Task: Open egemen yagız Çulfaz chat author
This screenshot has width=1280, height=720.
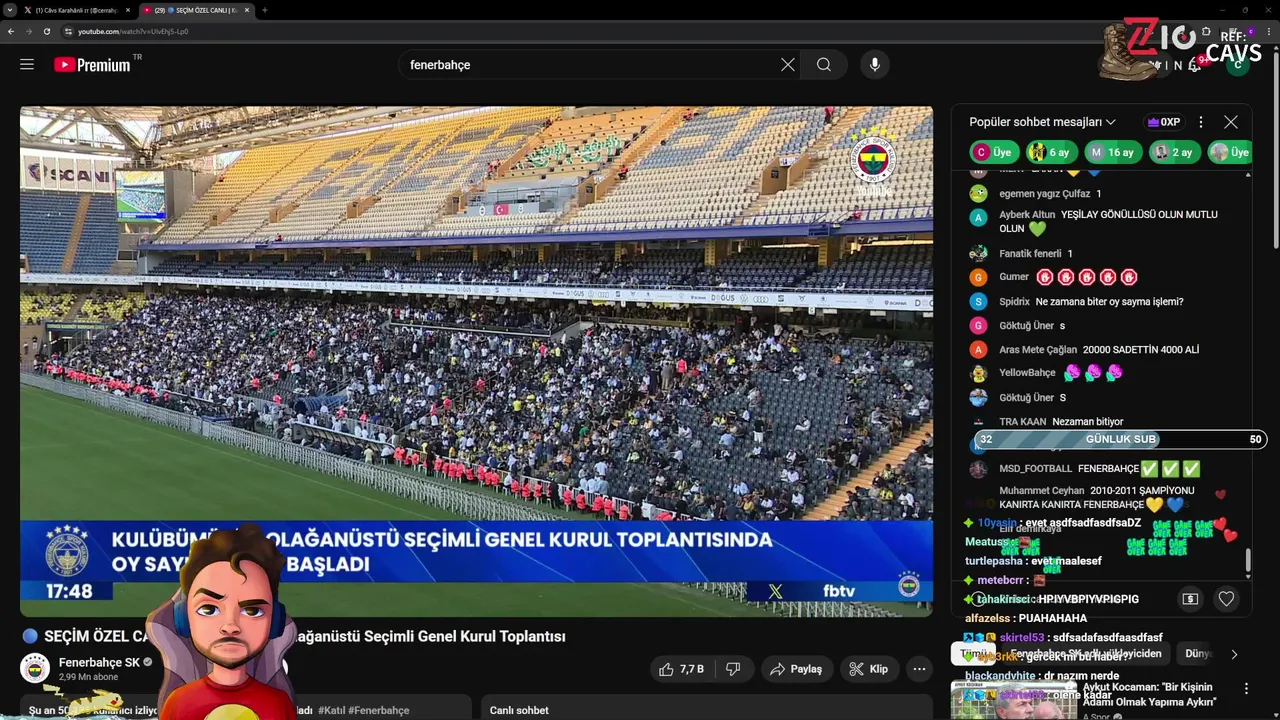Action: pyautogui.click(x=1044, y=194)
